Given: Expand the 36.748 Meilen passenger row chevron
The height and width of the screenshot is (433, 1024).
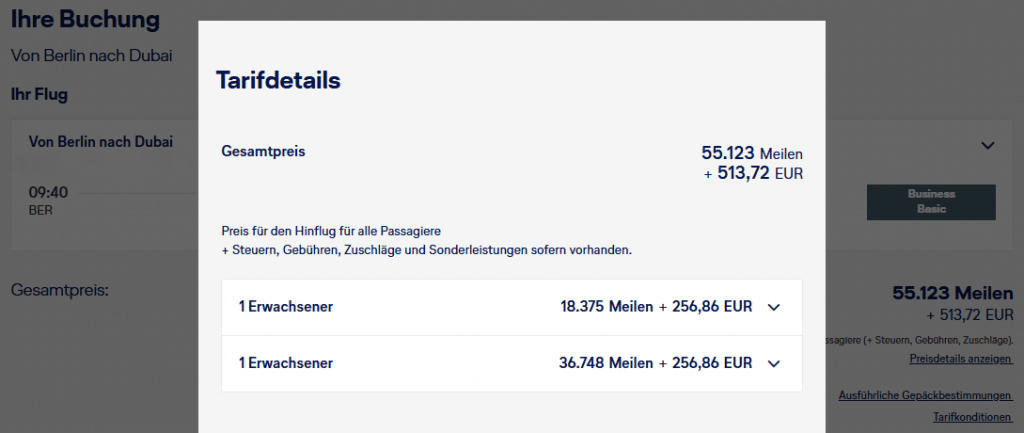Looking at the screenshot, I should [x=773, y=363].
